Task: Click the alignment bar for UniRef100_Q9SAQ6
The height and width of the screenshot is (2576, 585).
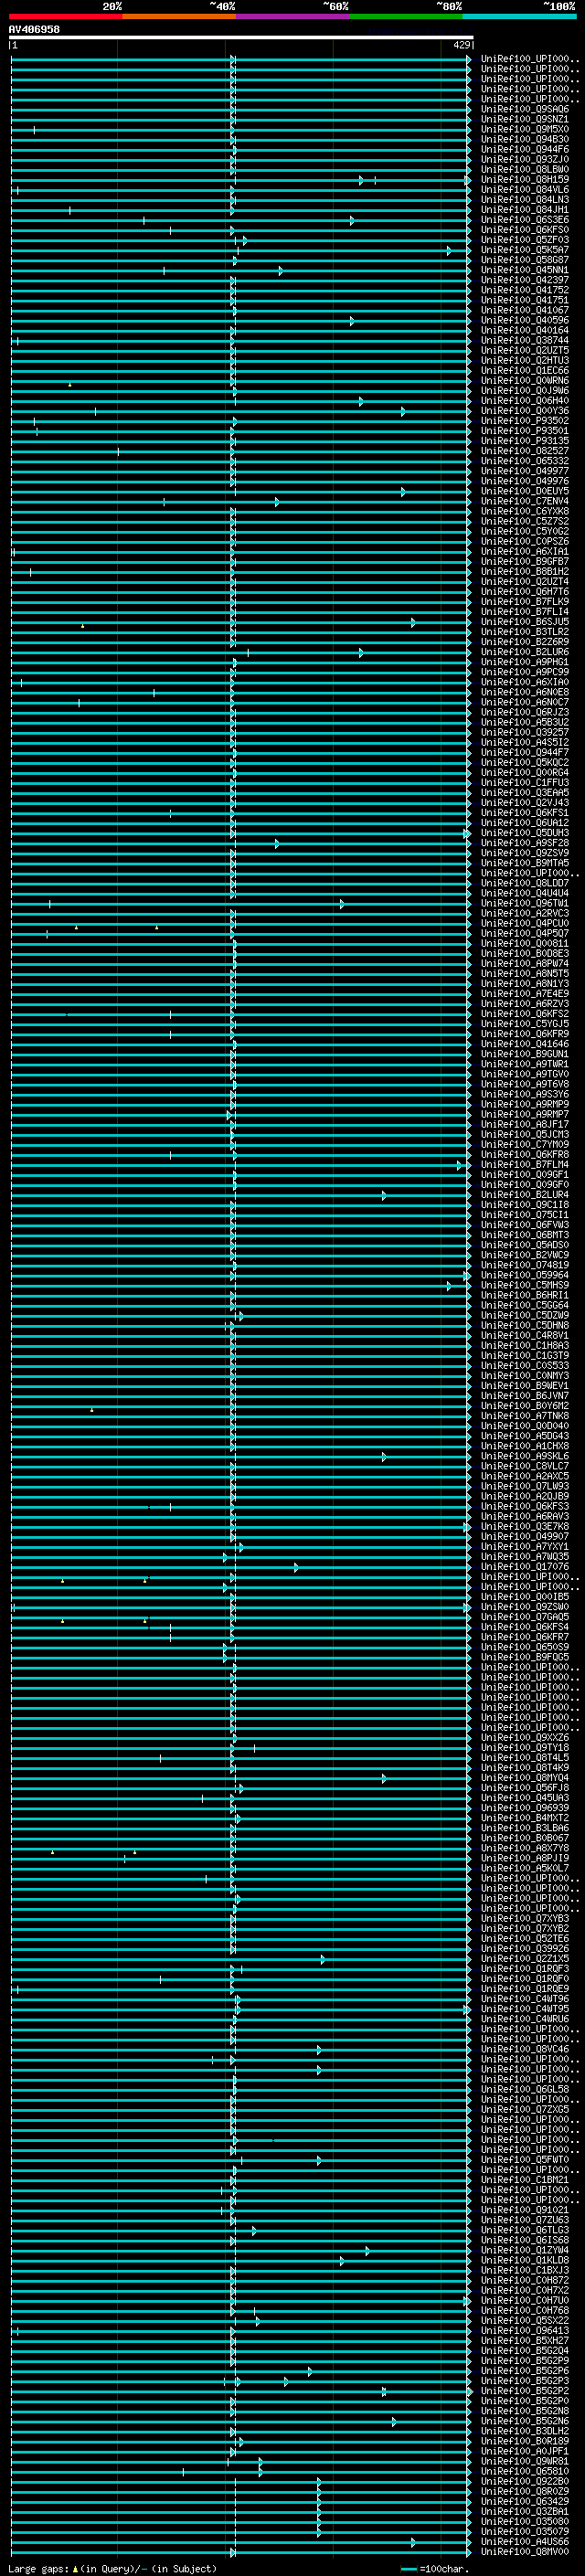Action: 240,110
